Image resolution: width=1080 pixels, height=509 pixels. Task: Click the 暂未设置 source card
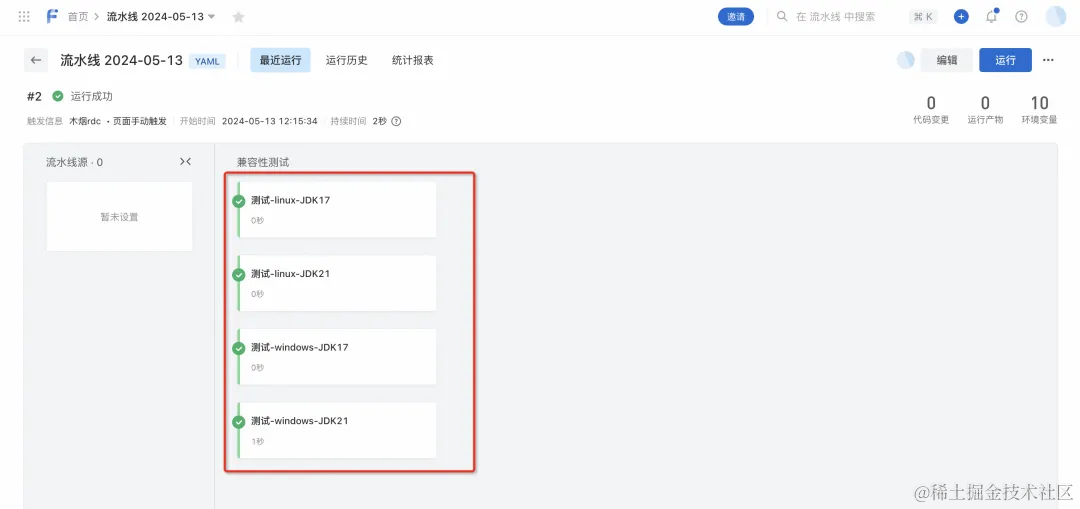tap(119, 216)
